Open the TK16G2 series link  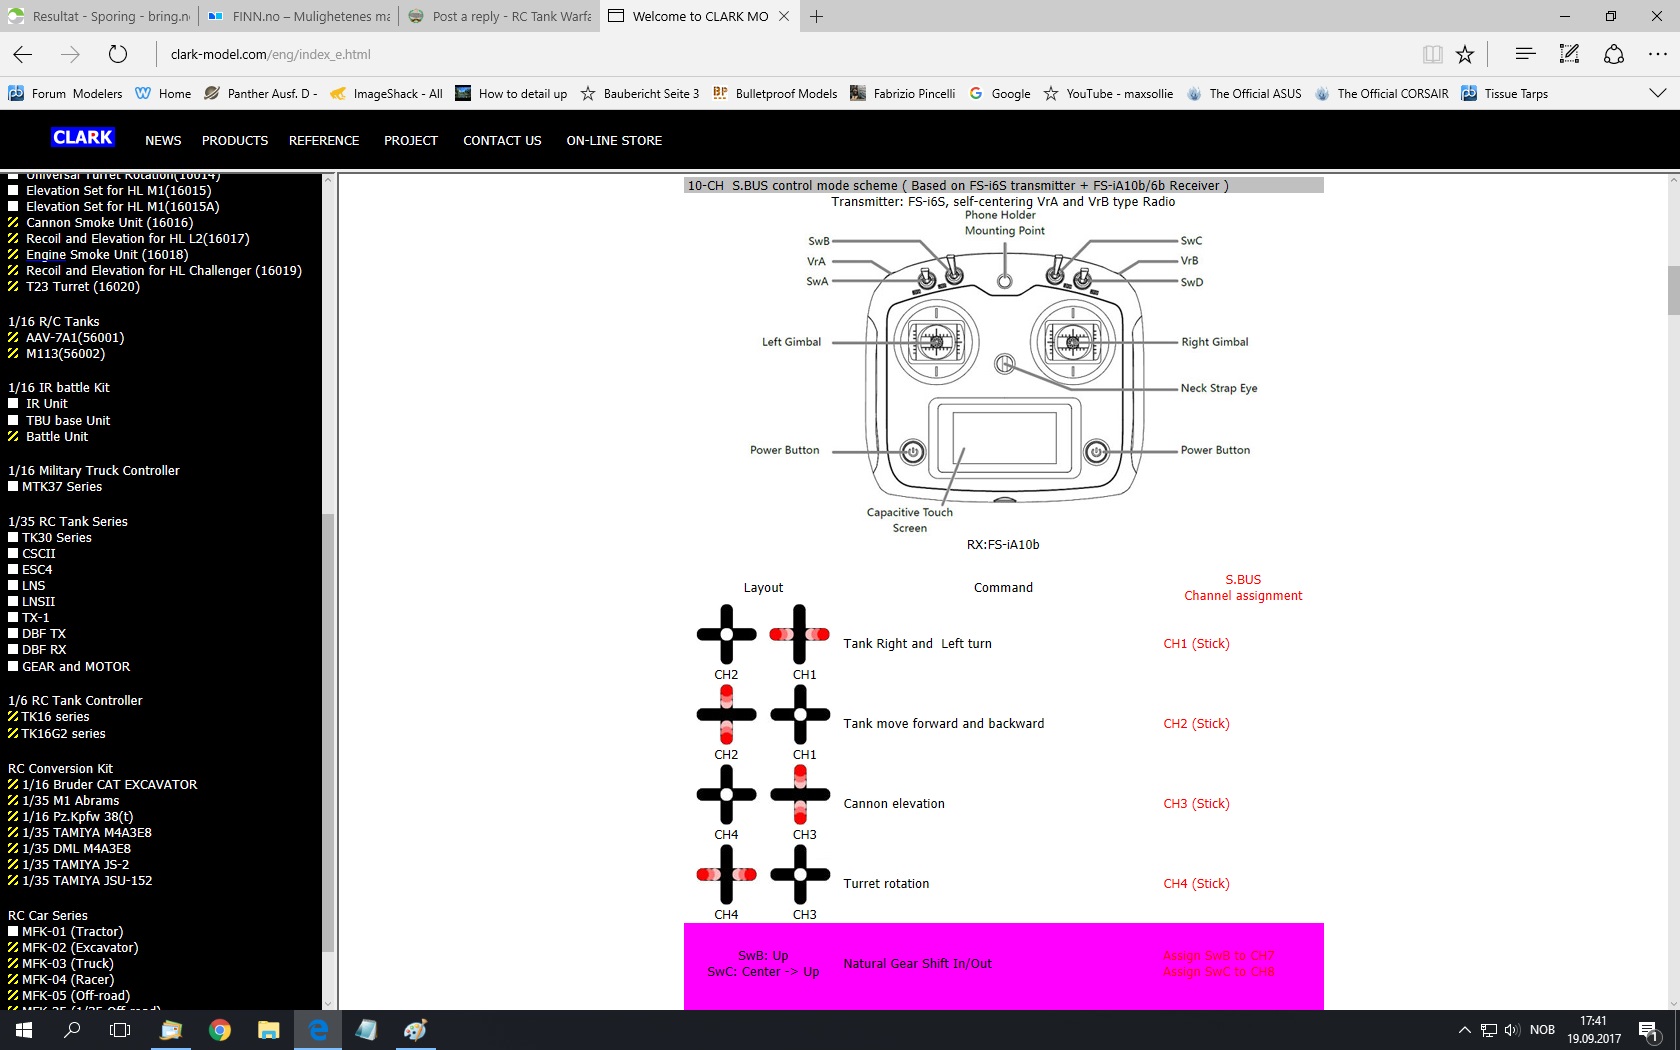coord(63,734)
